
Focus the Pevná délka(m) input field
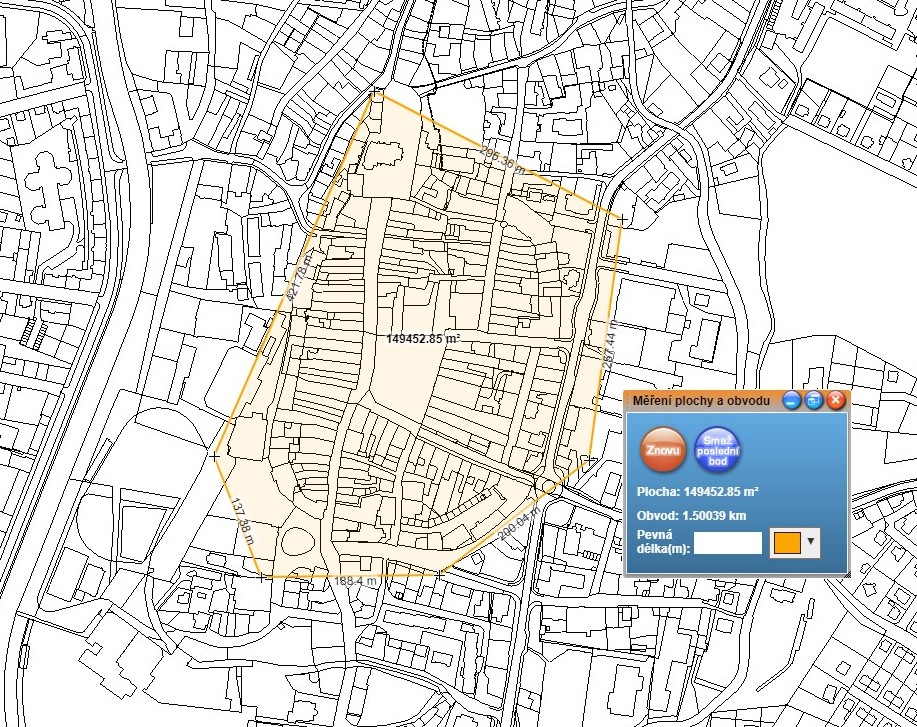pos(728,543)
